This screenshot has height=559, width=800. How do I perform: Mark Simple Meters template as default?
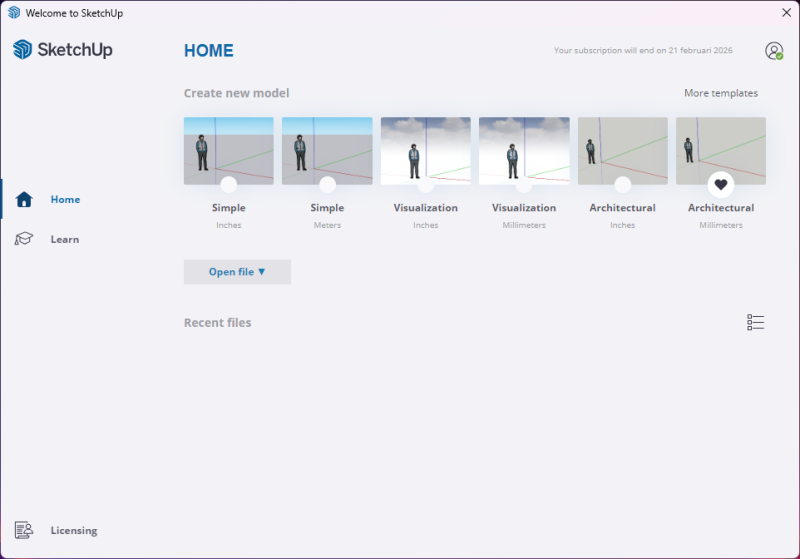pyautogui.click(x=327, y=185)
